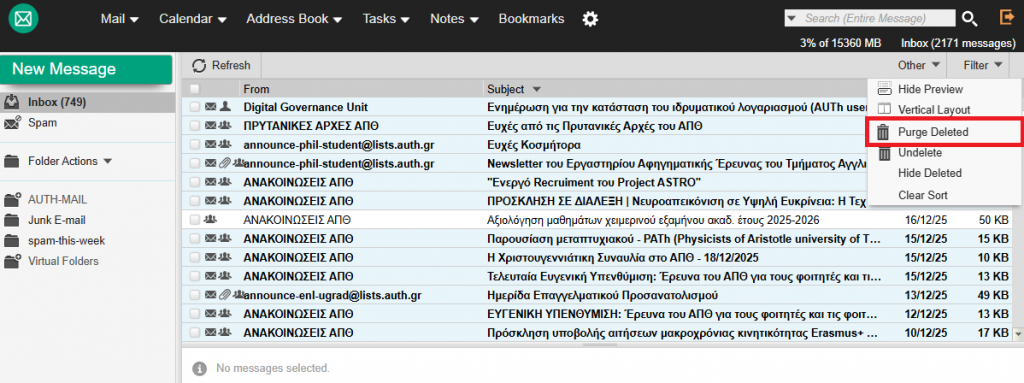Open the settings gear icon
Screen dimensions: 1024x383
[590, 19]
